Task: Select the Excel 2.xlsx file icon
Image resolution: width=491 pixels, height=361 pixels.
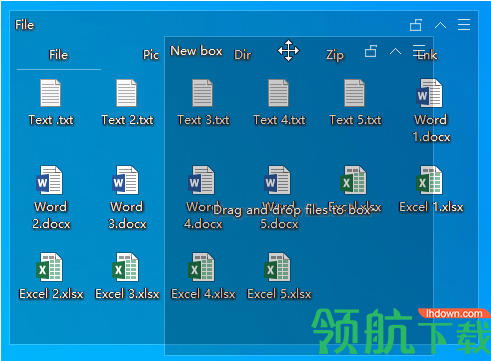Action: (49, 267)
